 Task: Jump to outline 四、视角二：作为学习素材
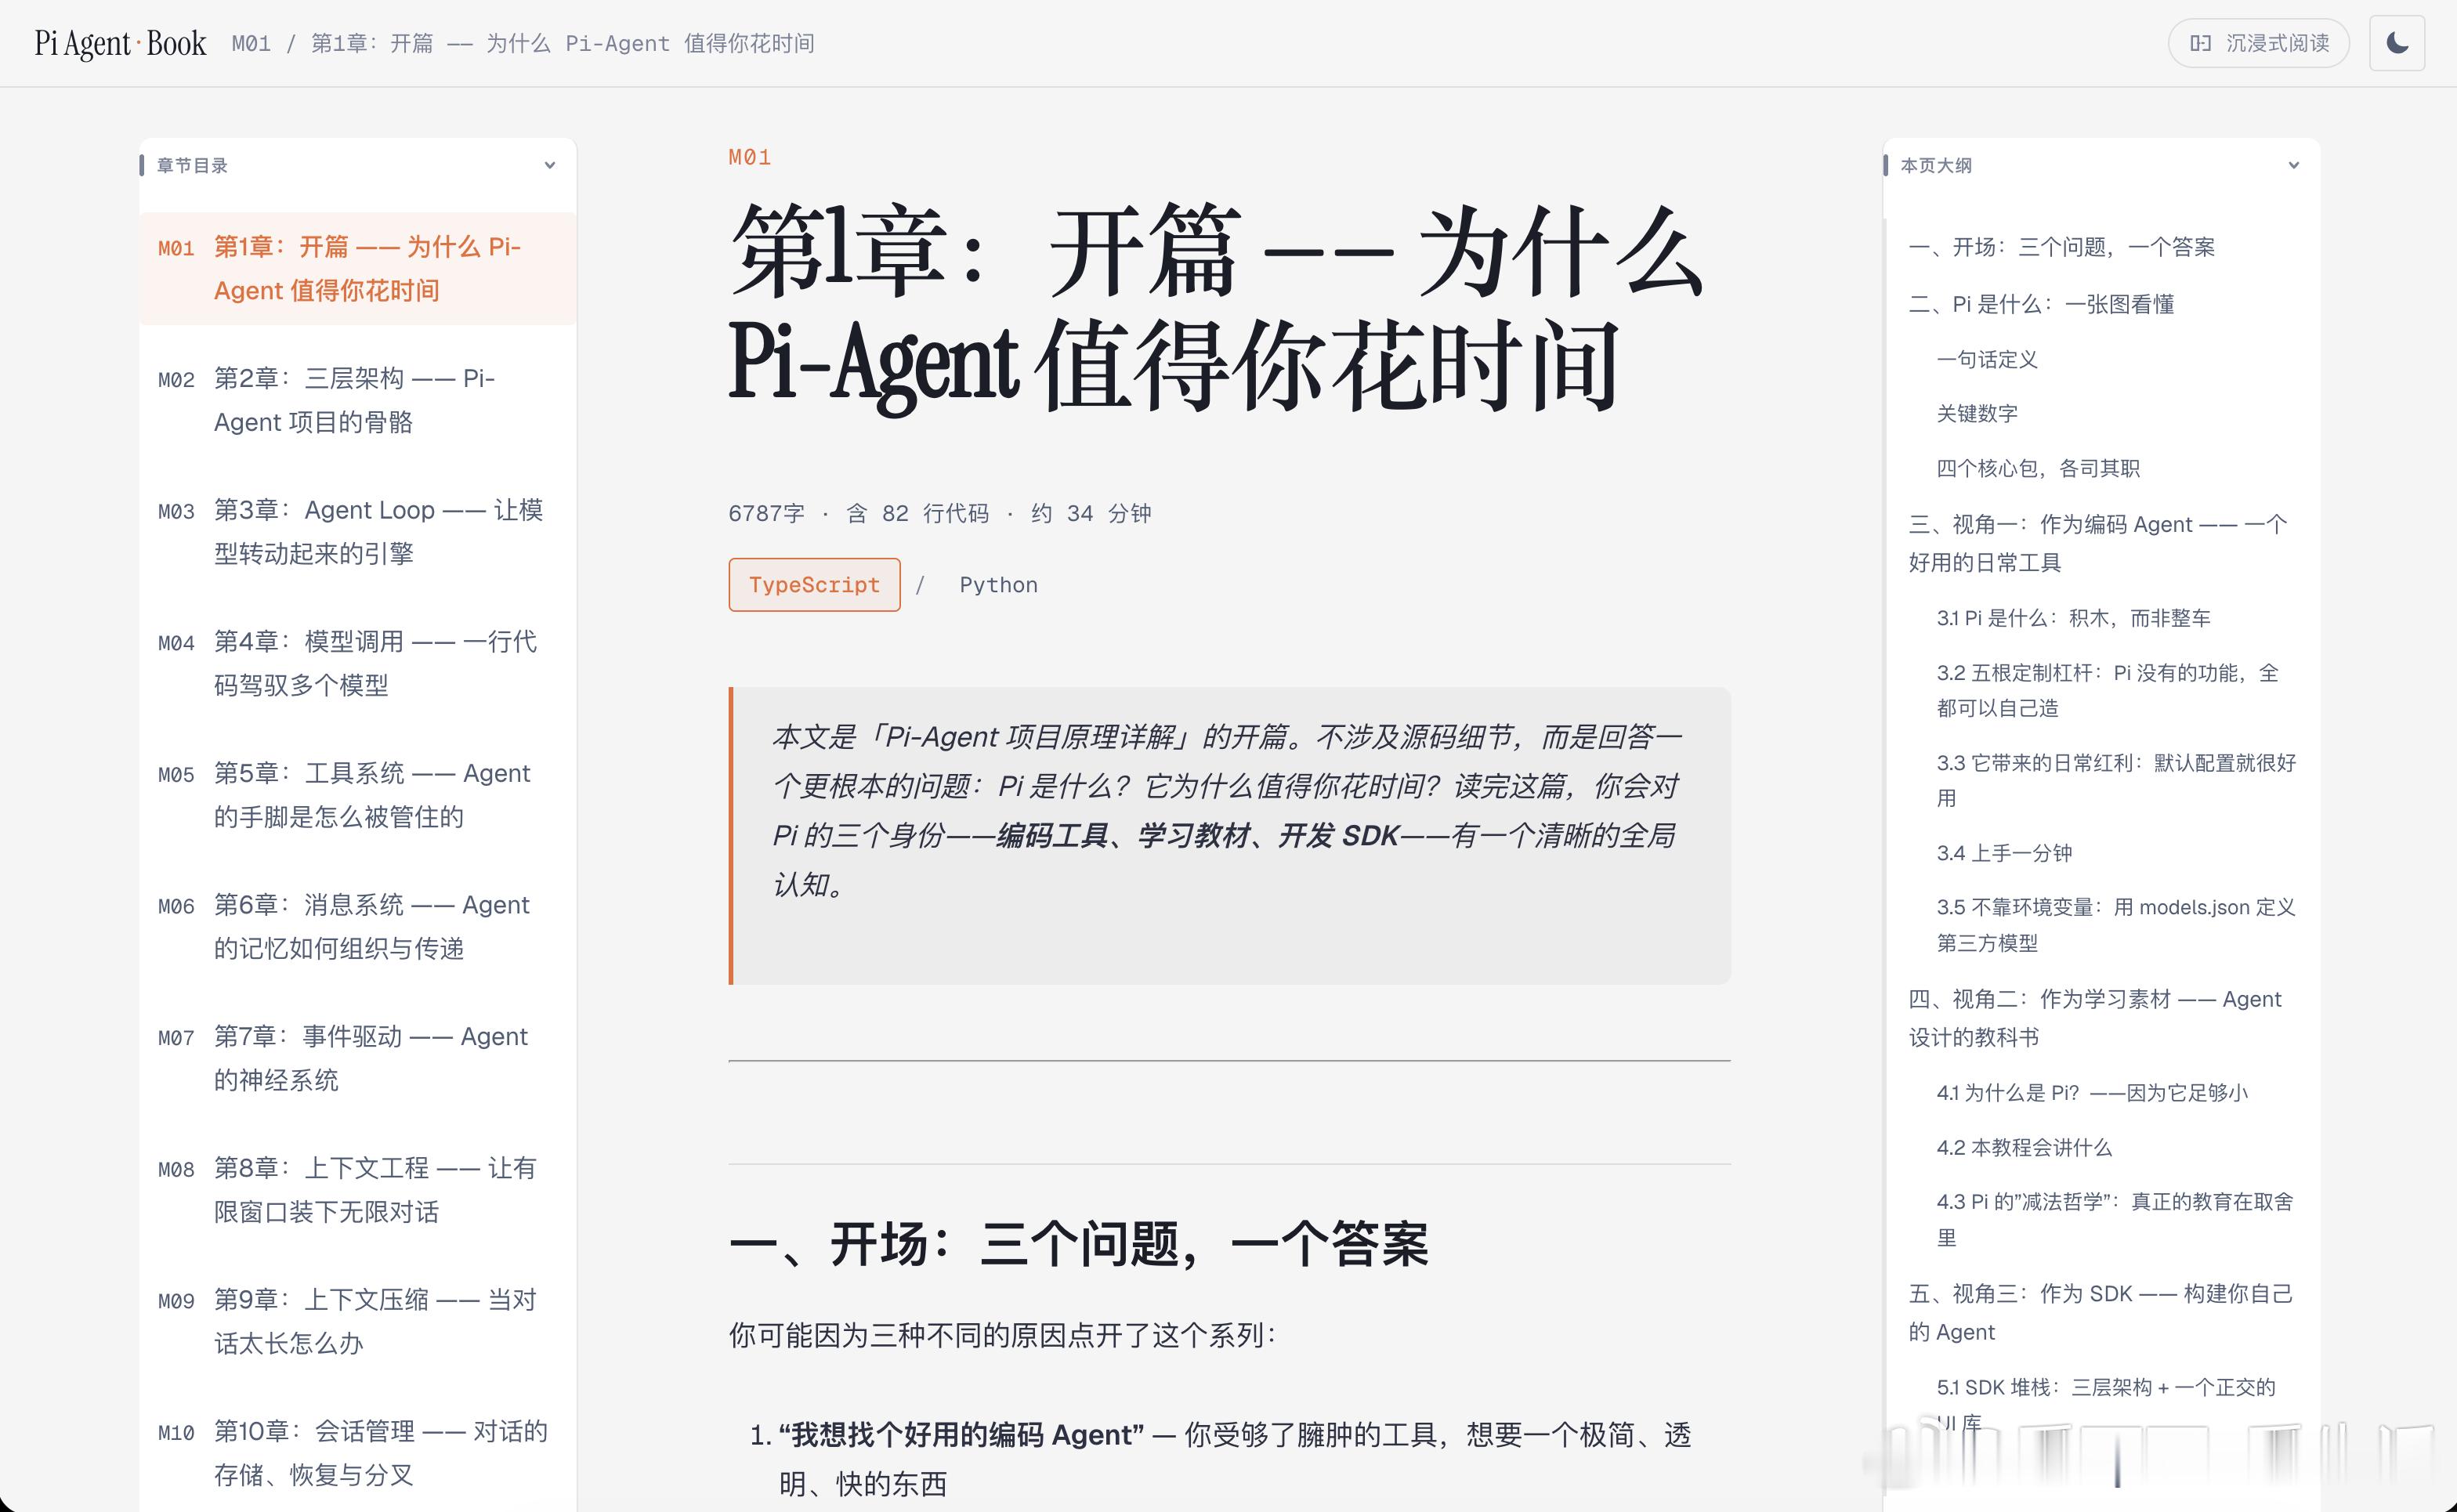(x=2095, y=1018)
